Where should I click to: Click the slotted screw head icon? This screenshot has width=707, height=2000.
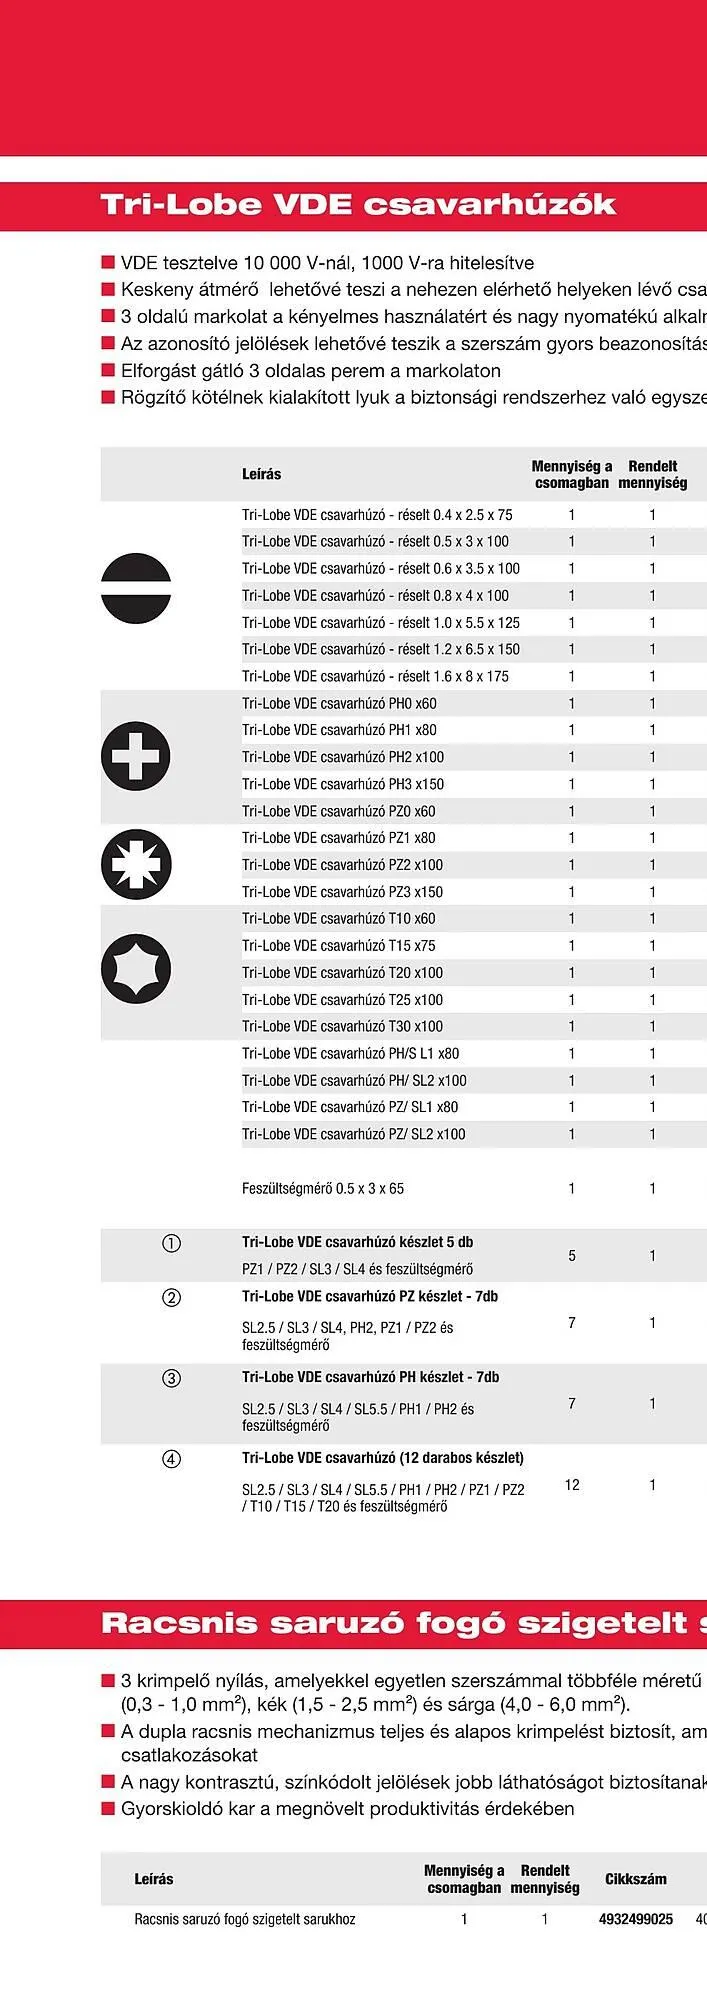pos(136,587)
